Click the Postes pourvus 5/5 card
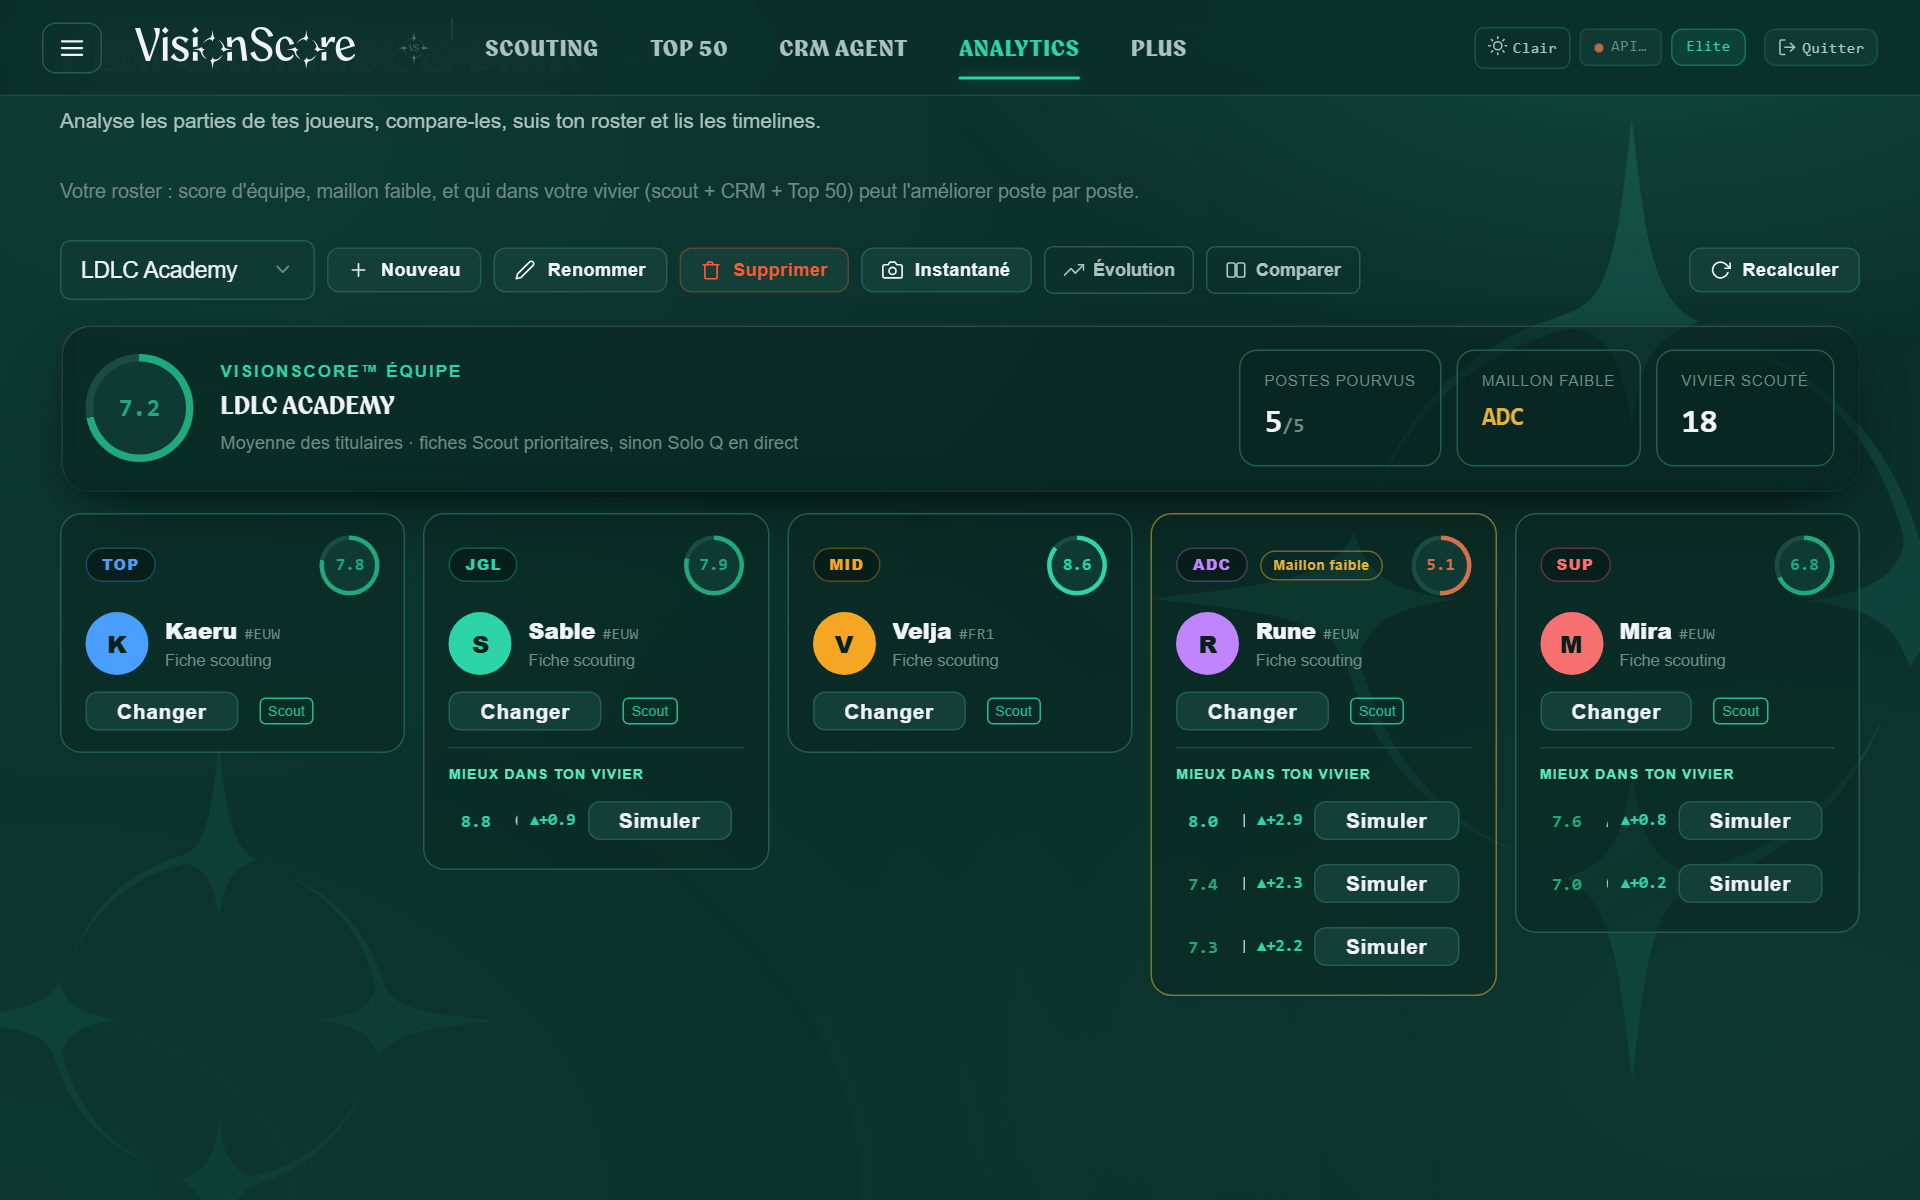This screenshot has height=1200, width=1920. [x=1340, y=408]
